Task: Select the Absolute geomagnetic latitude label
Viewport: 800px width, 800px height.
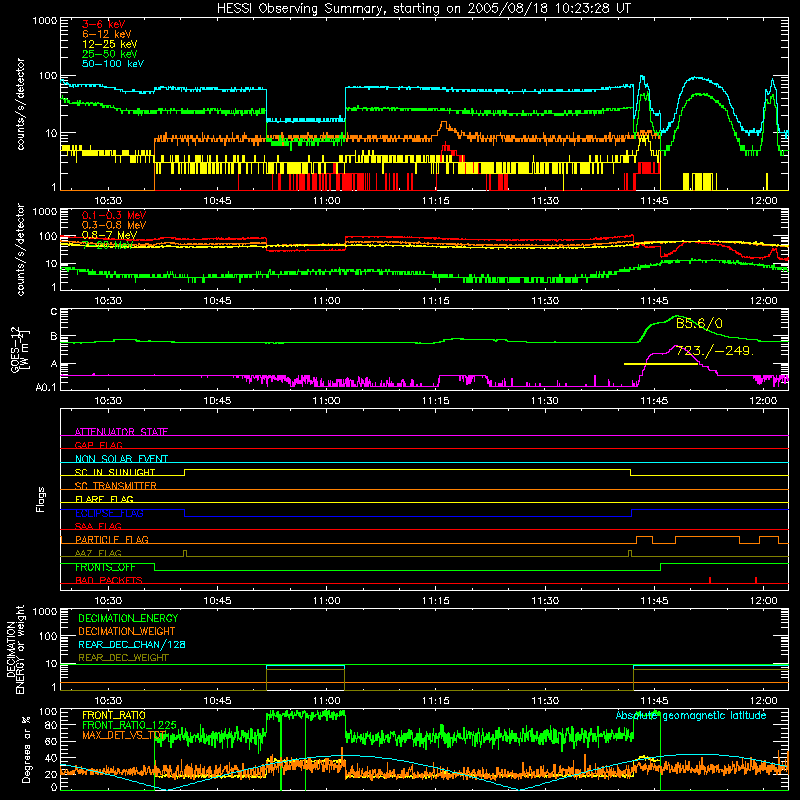Action: pyautogui.click(x=691, y=715)
